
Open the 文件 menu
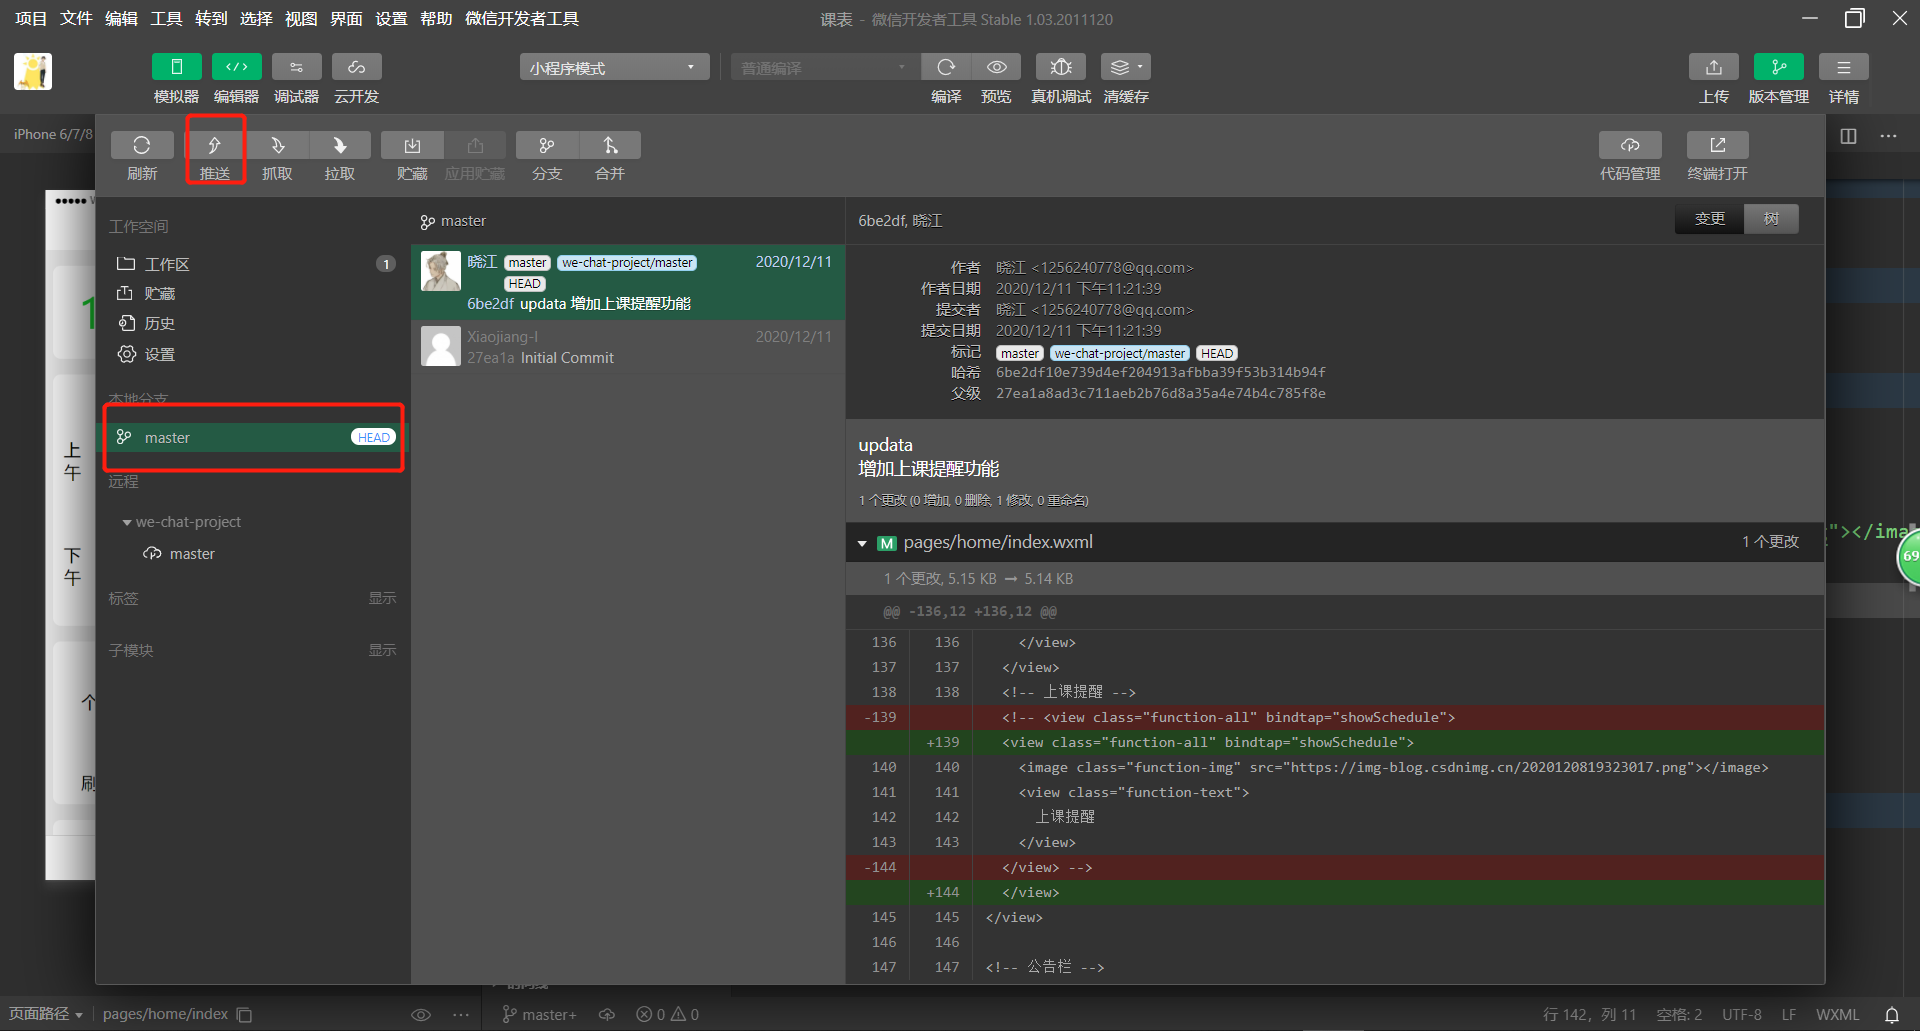pyautogui.click(x=76, y=19)
